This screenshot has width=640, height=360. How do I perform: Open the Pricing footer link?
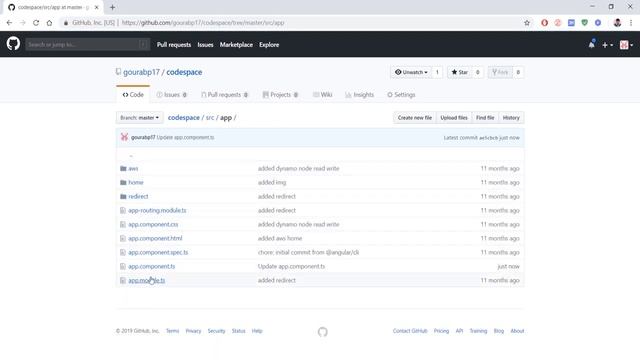(441, 331)
